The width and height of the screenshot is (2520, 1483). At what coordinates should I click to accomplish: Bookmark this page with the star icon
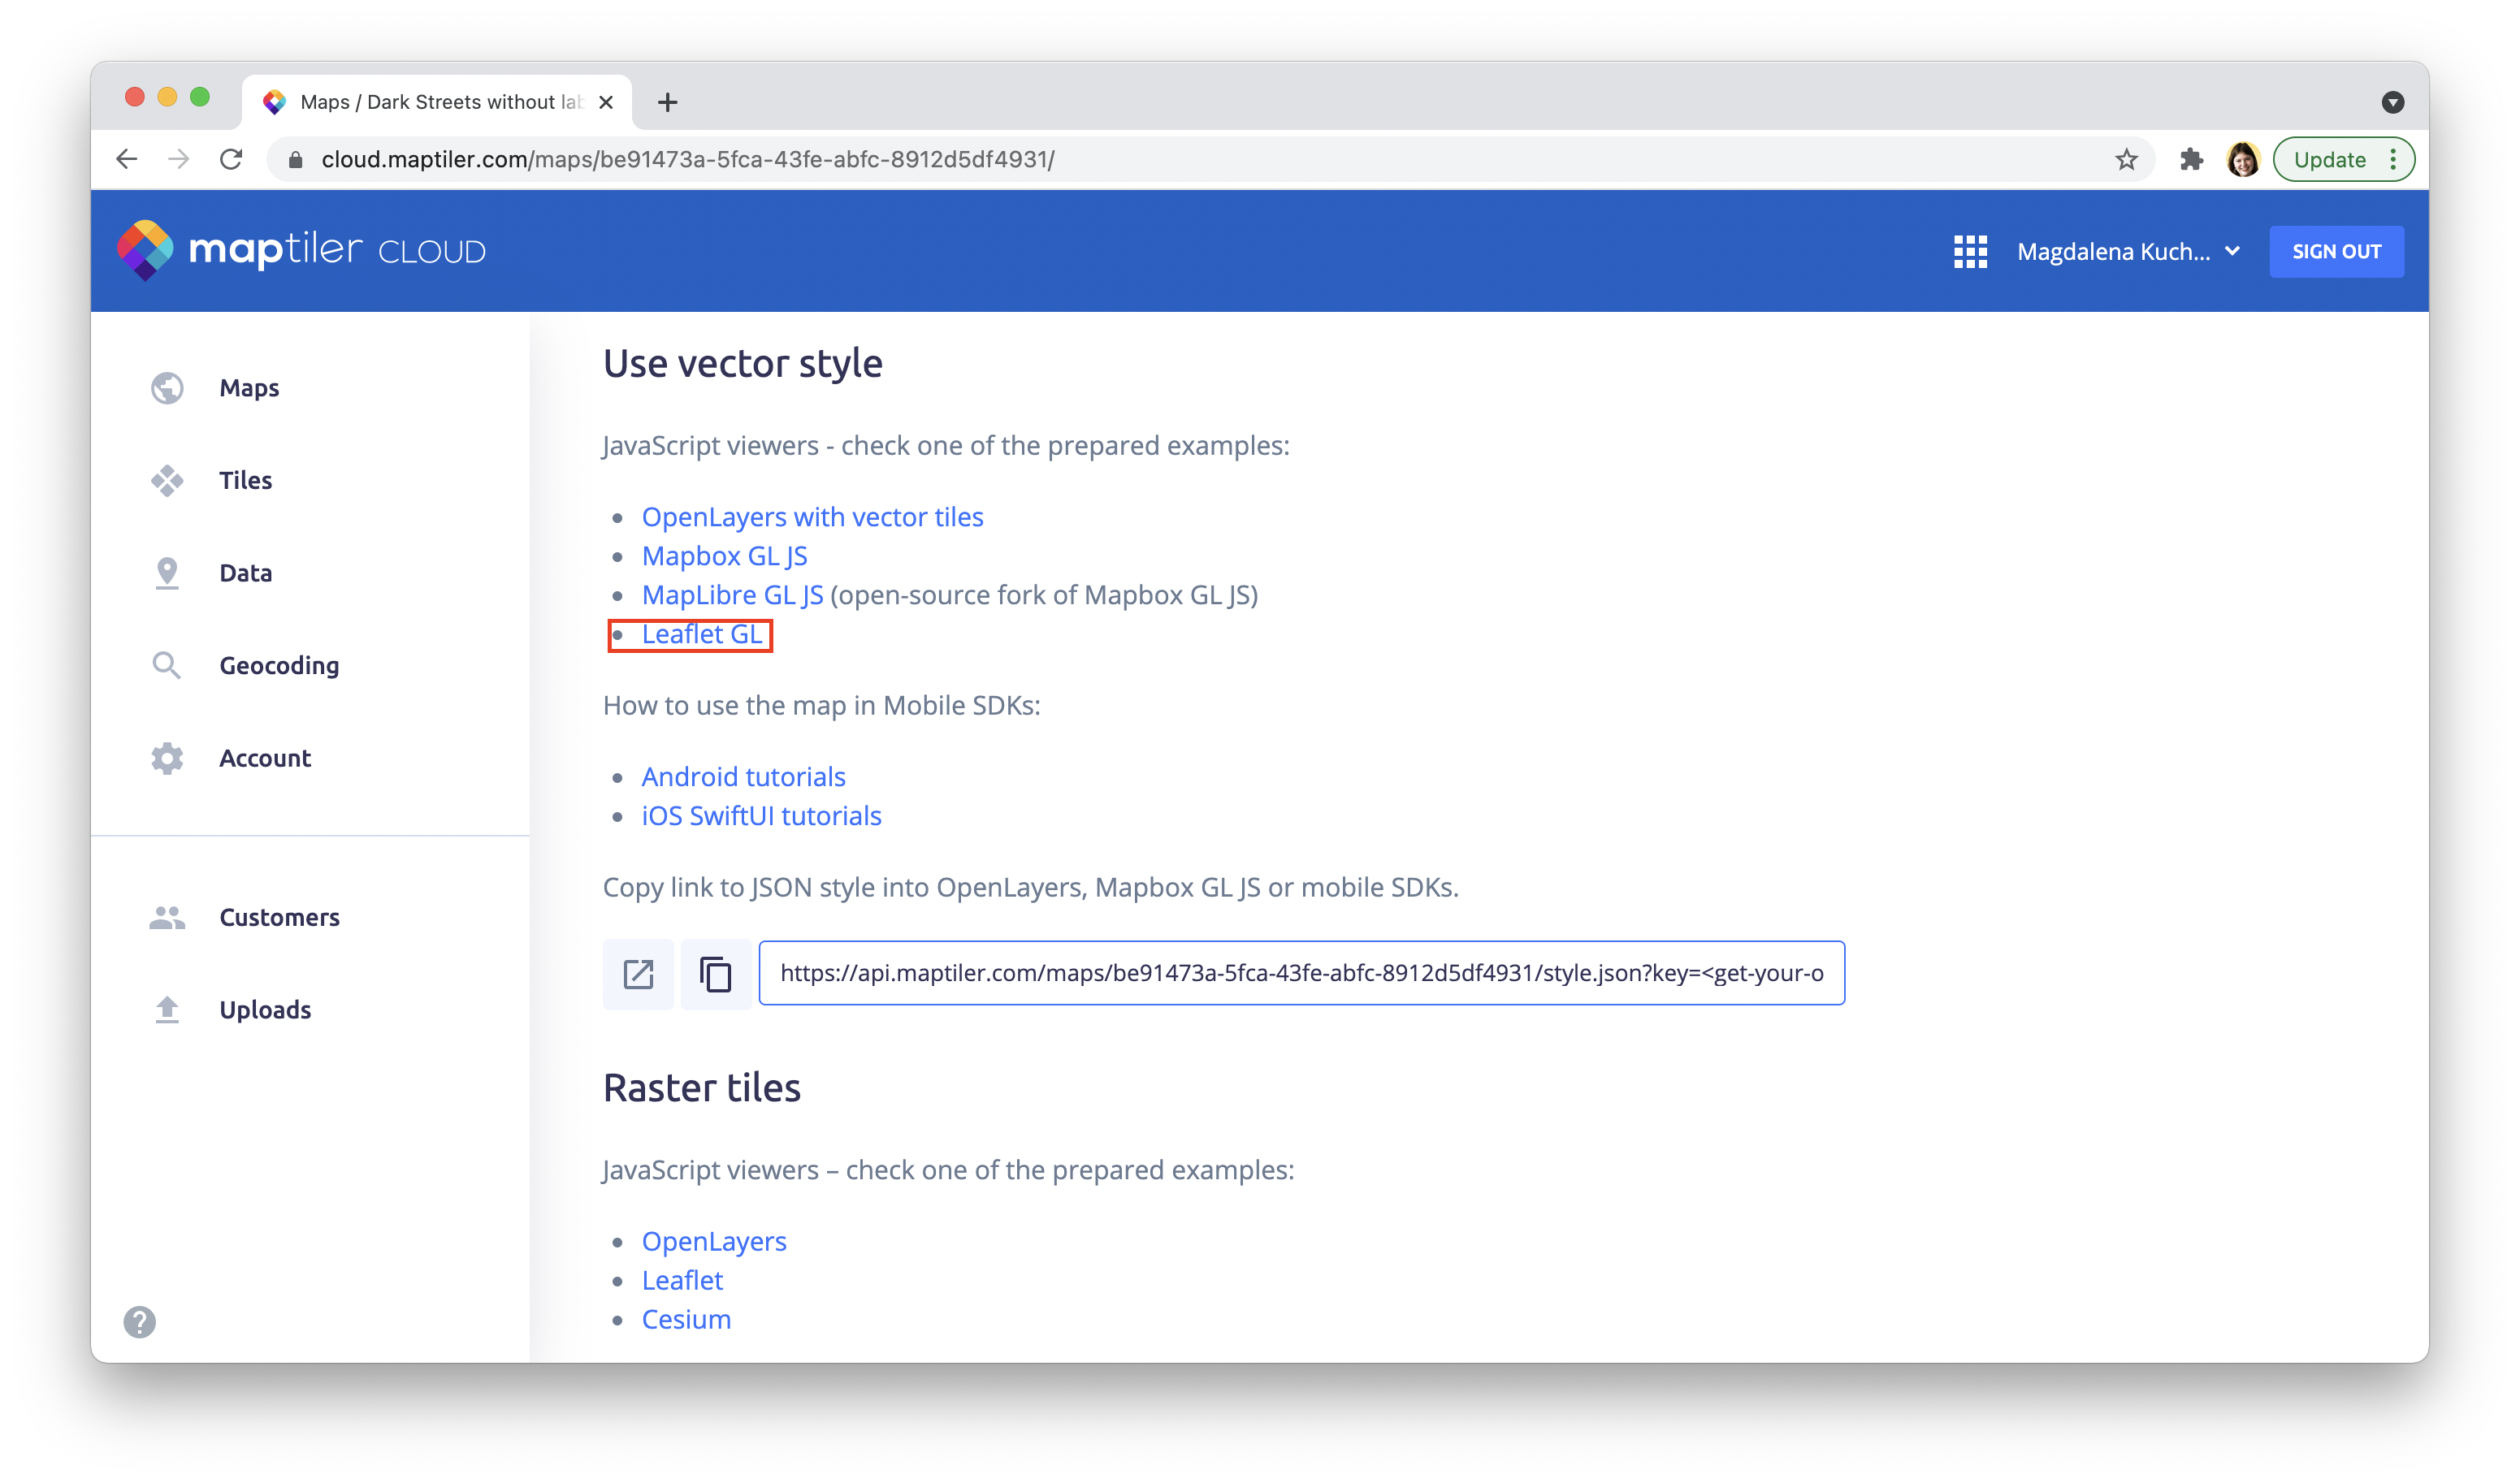[2126, 160]
